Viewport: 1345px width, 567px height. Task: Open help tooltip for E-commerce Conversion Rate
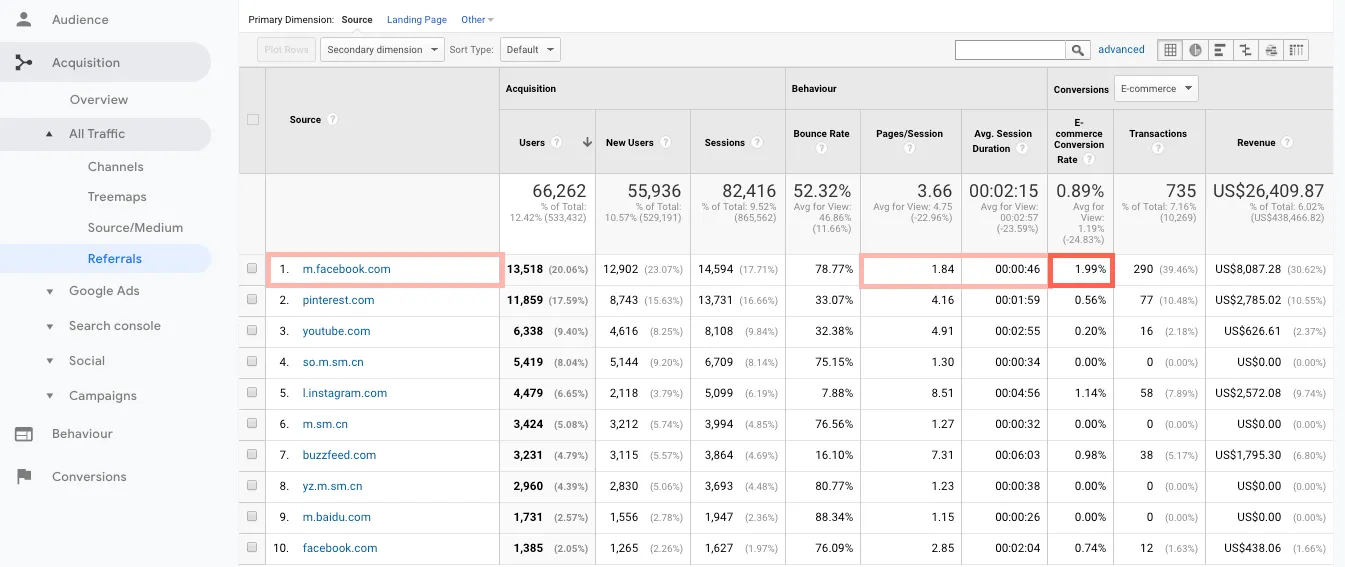click(x=1088, y=159)
